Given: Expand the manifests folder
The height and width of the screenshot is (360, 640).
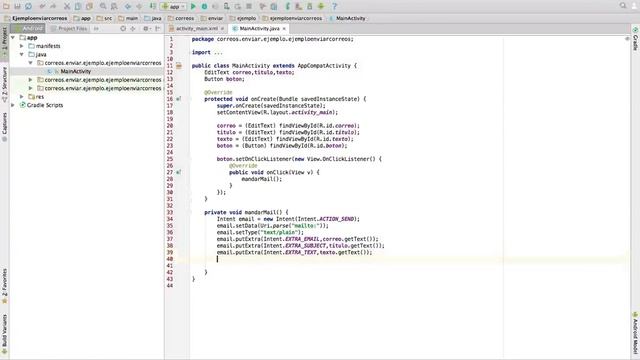Looking at the screenshot, I should tap(22, 46).
